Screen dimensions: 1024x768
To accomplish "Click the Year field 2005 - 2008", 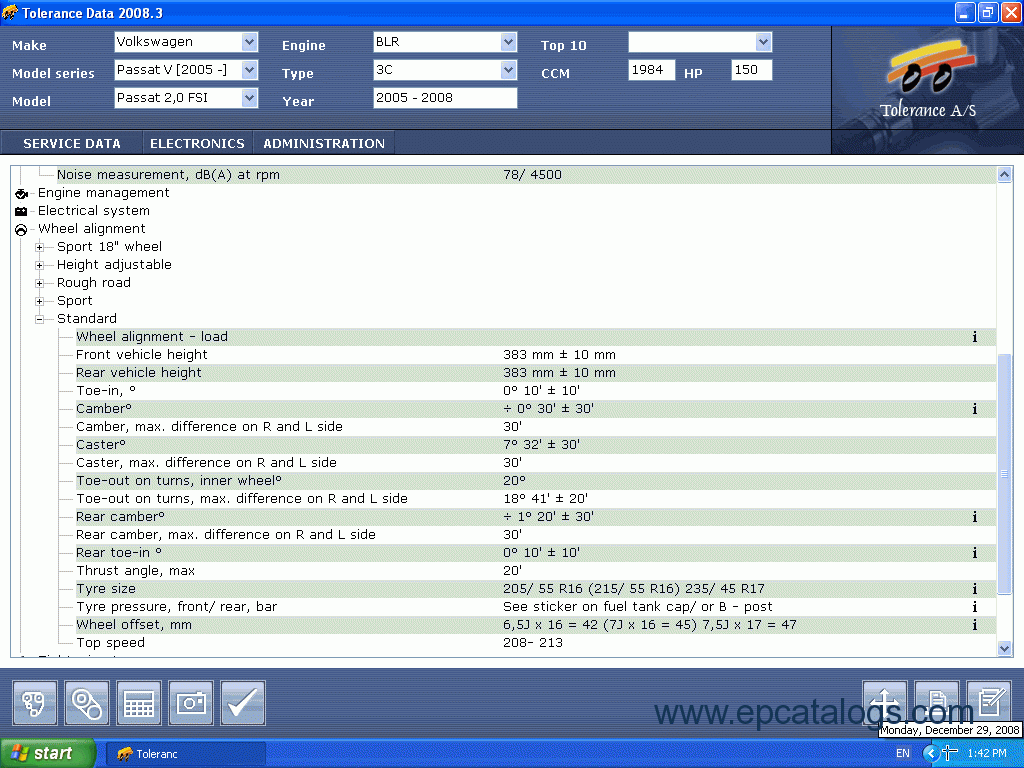I will 445,98.
